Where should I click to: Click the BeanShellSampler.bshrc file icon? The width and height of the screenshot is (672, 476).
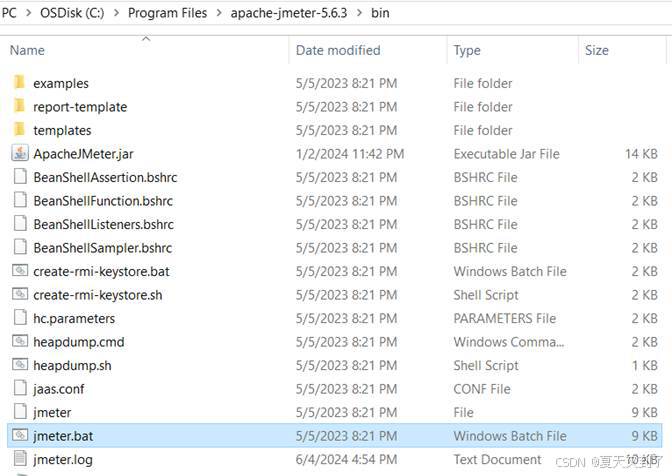[20, 247]
